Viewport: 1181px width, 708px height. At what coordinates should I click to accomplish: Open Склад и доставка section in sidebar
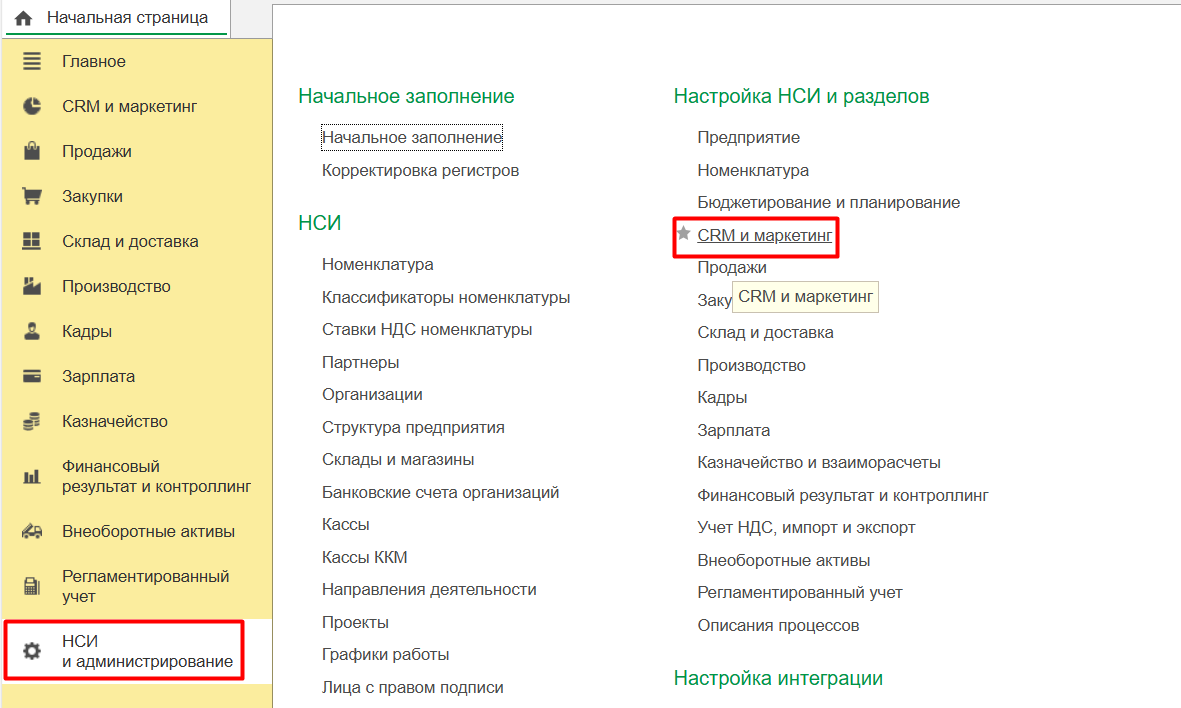(x=130, y=241)
